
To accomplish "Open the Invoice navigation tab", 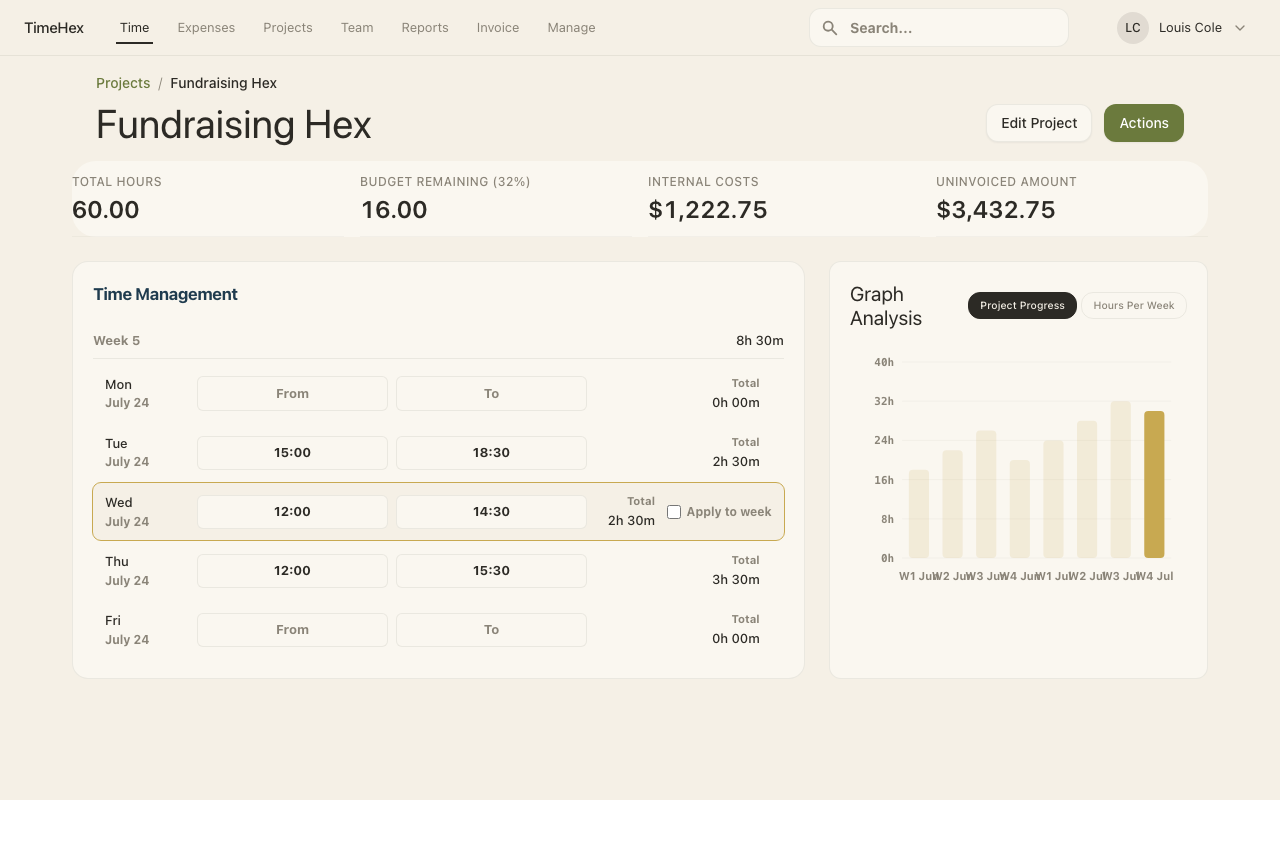I will (x=497, y=28).
